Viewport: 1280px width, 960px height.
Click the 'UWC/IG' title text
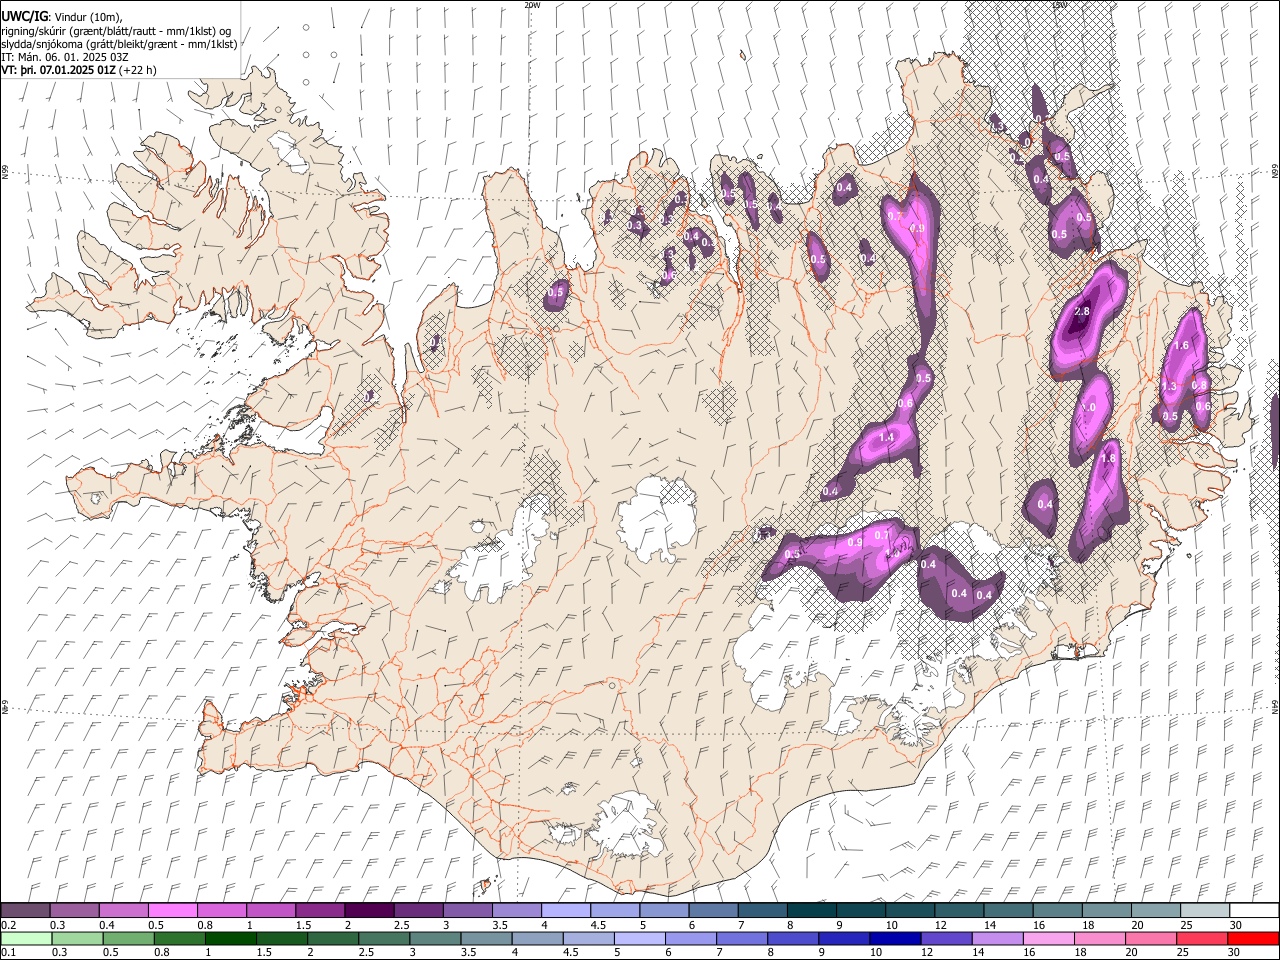coord(24,17)
